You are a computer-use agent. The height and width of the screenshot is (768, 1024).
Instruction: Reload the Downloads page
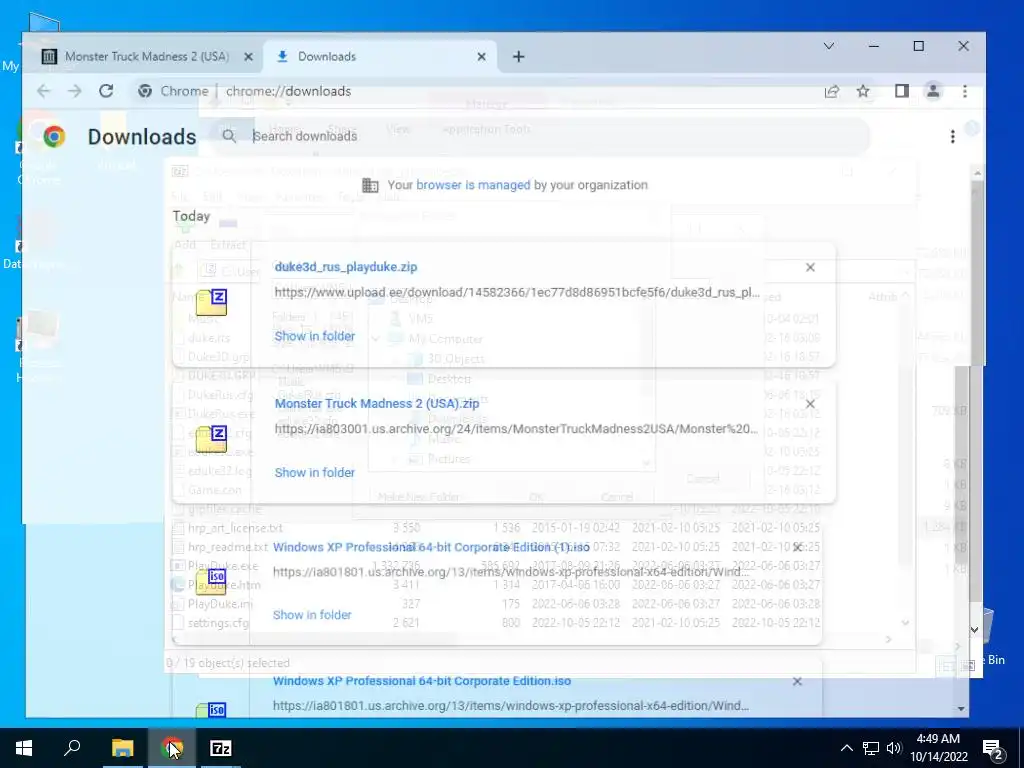click(106, 91)
